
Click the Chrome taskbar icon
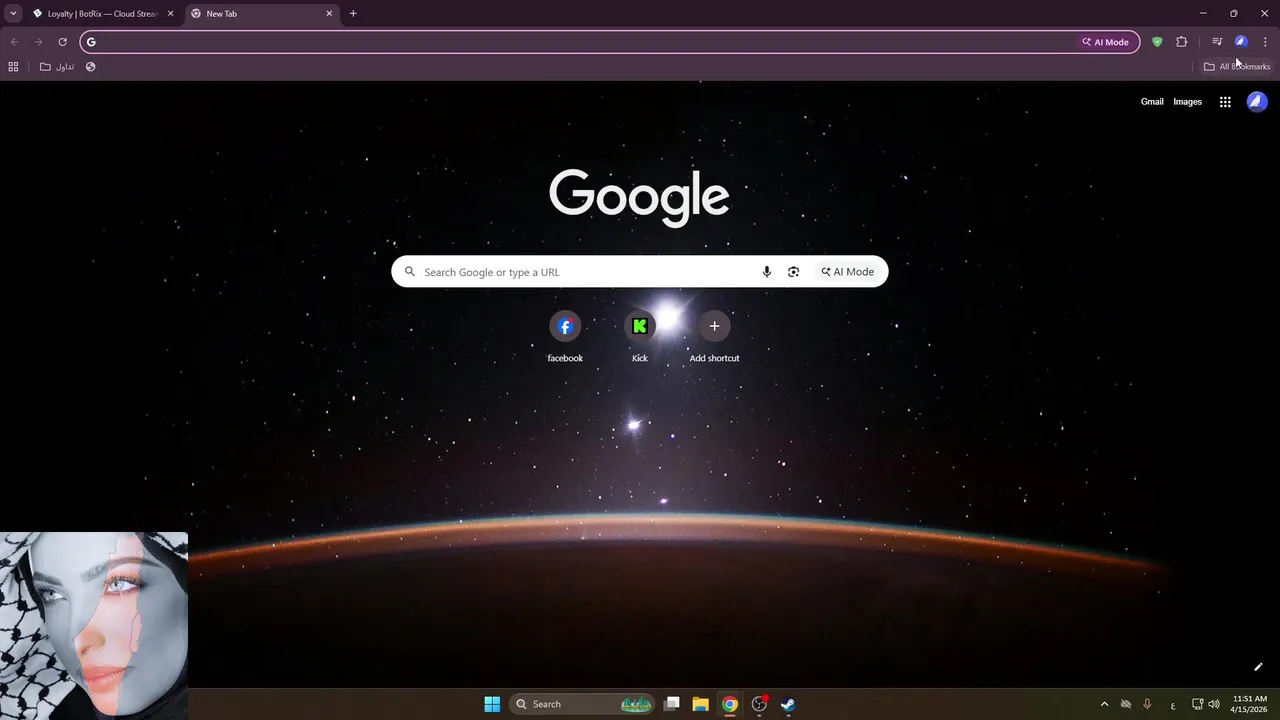point(730,704)
